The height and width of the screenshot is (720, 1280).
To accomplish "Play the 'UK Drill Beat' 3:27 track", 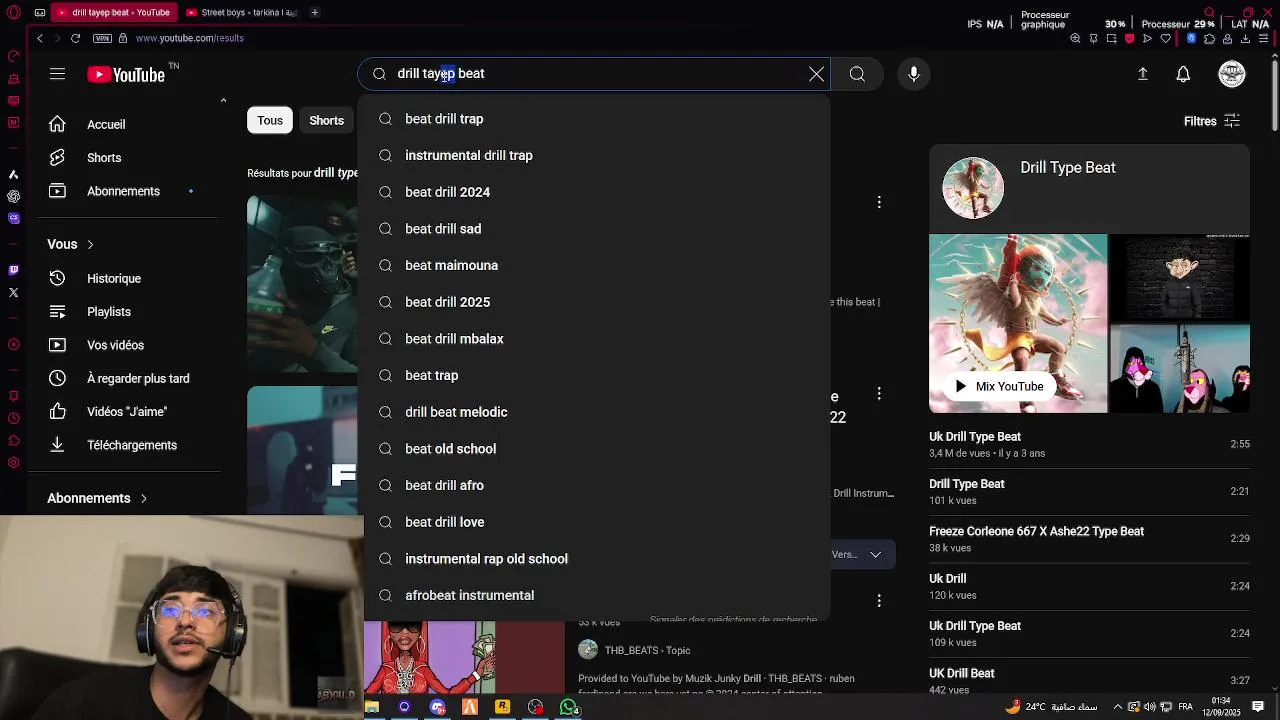I will (1089, 681).
